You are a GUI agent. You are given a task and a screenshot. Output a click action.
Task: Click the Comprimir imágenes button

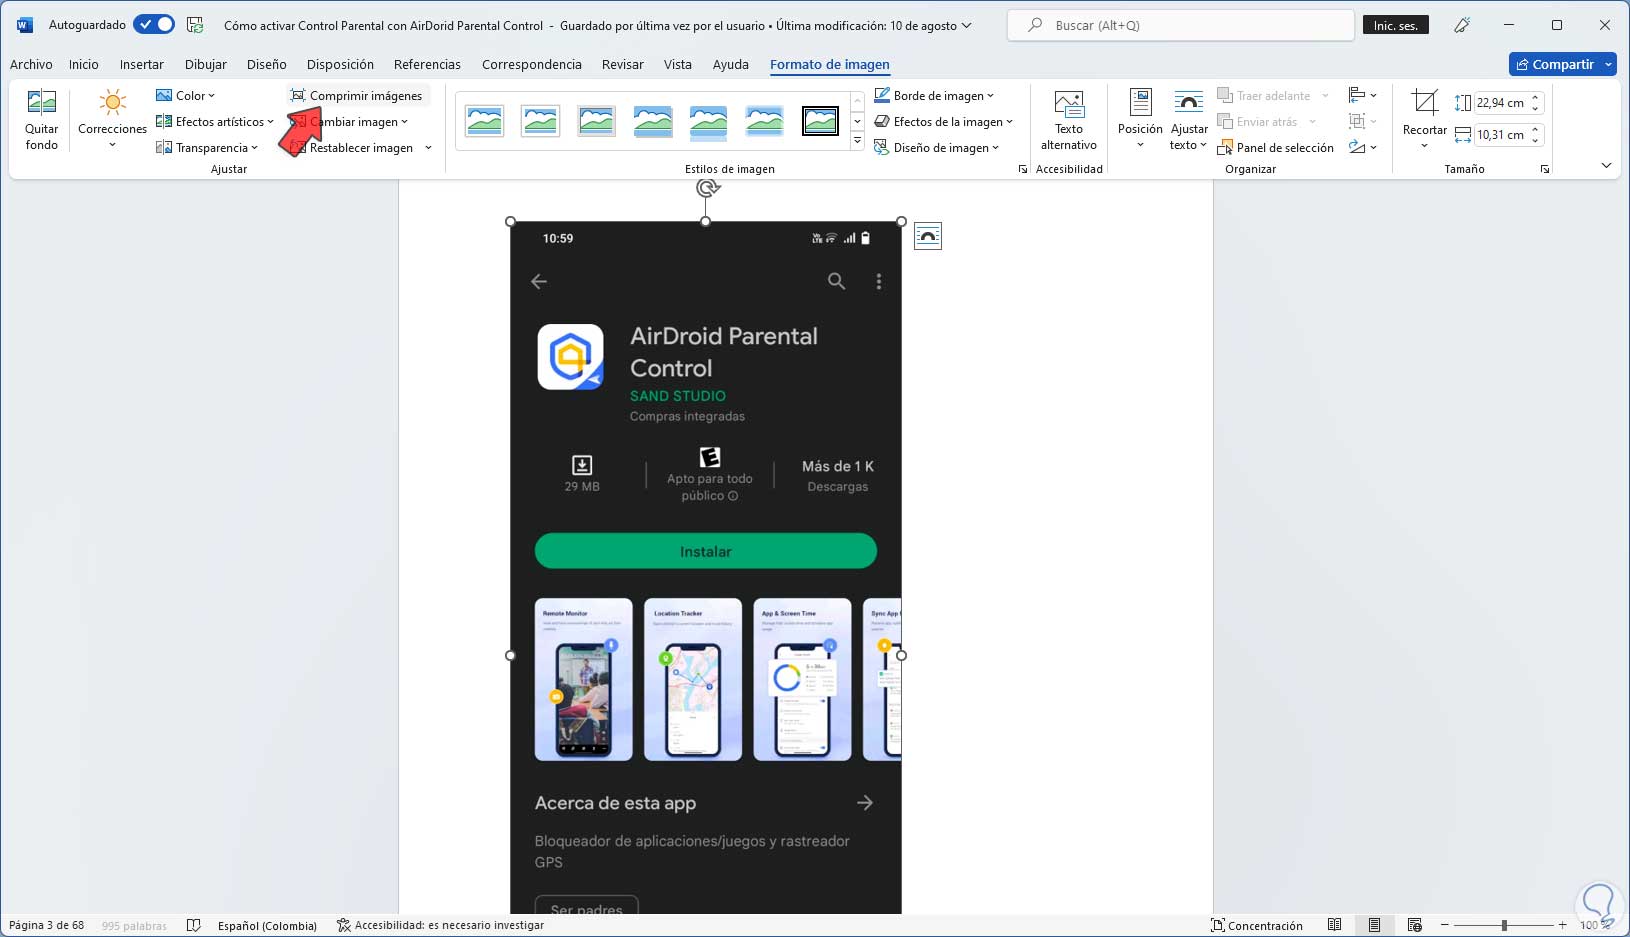[x=357, y=96]
